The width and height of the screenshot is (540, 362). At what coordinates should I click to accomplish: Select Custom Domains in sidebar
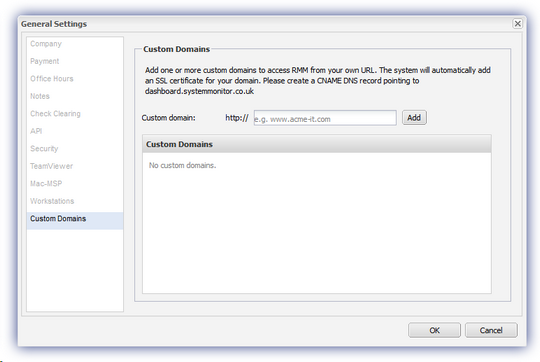(x=75, y=220)
